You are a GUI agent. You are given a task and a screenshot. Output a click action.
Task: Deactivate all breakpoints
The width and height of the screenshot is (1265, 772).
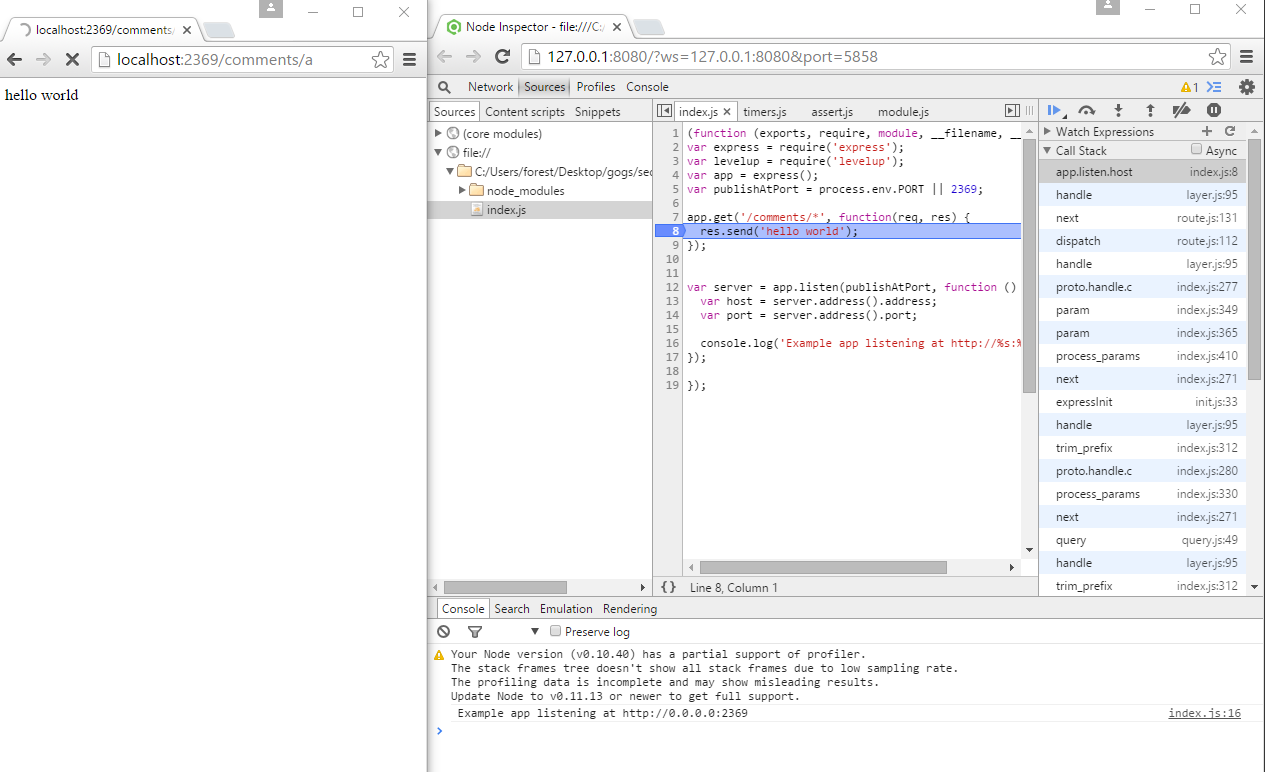[x=1181, y=111]
